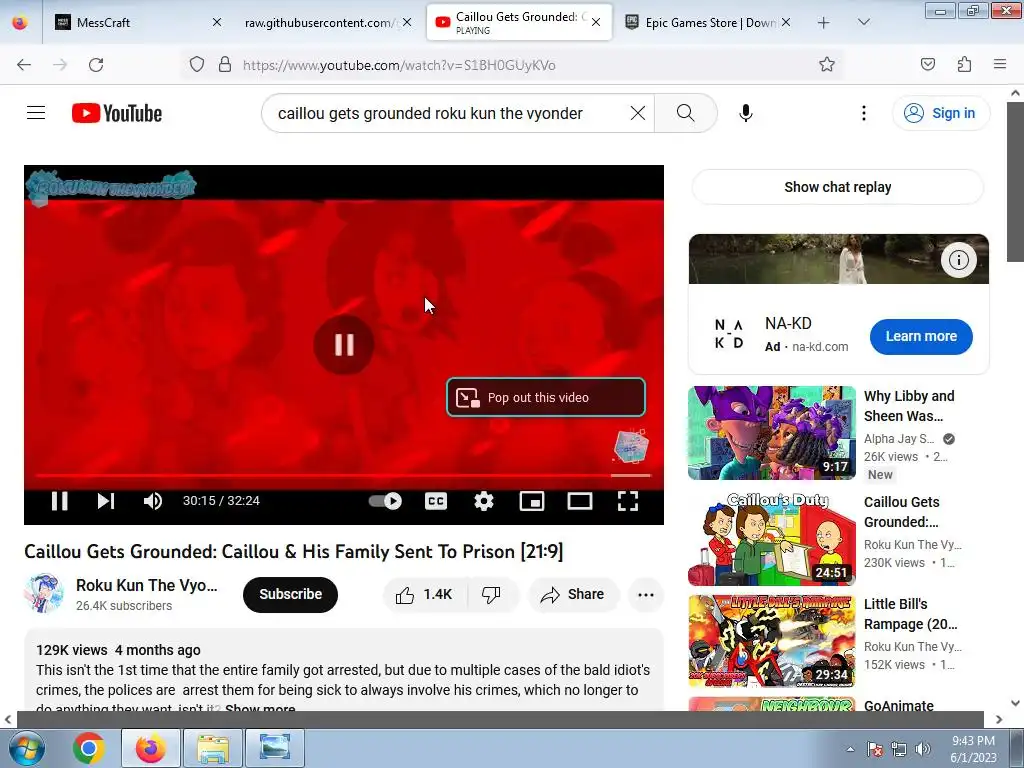Share the video

(x=573, y=594)
